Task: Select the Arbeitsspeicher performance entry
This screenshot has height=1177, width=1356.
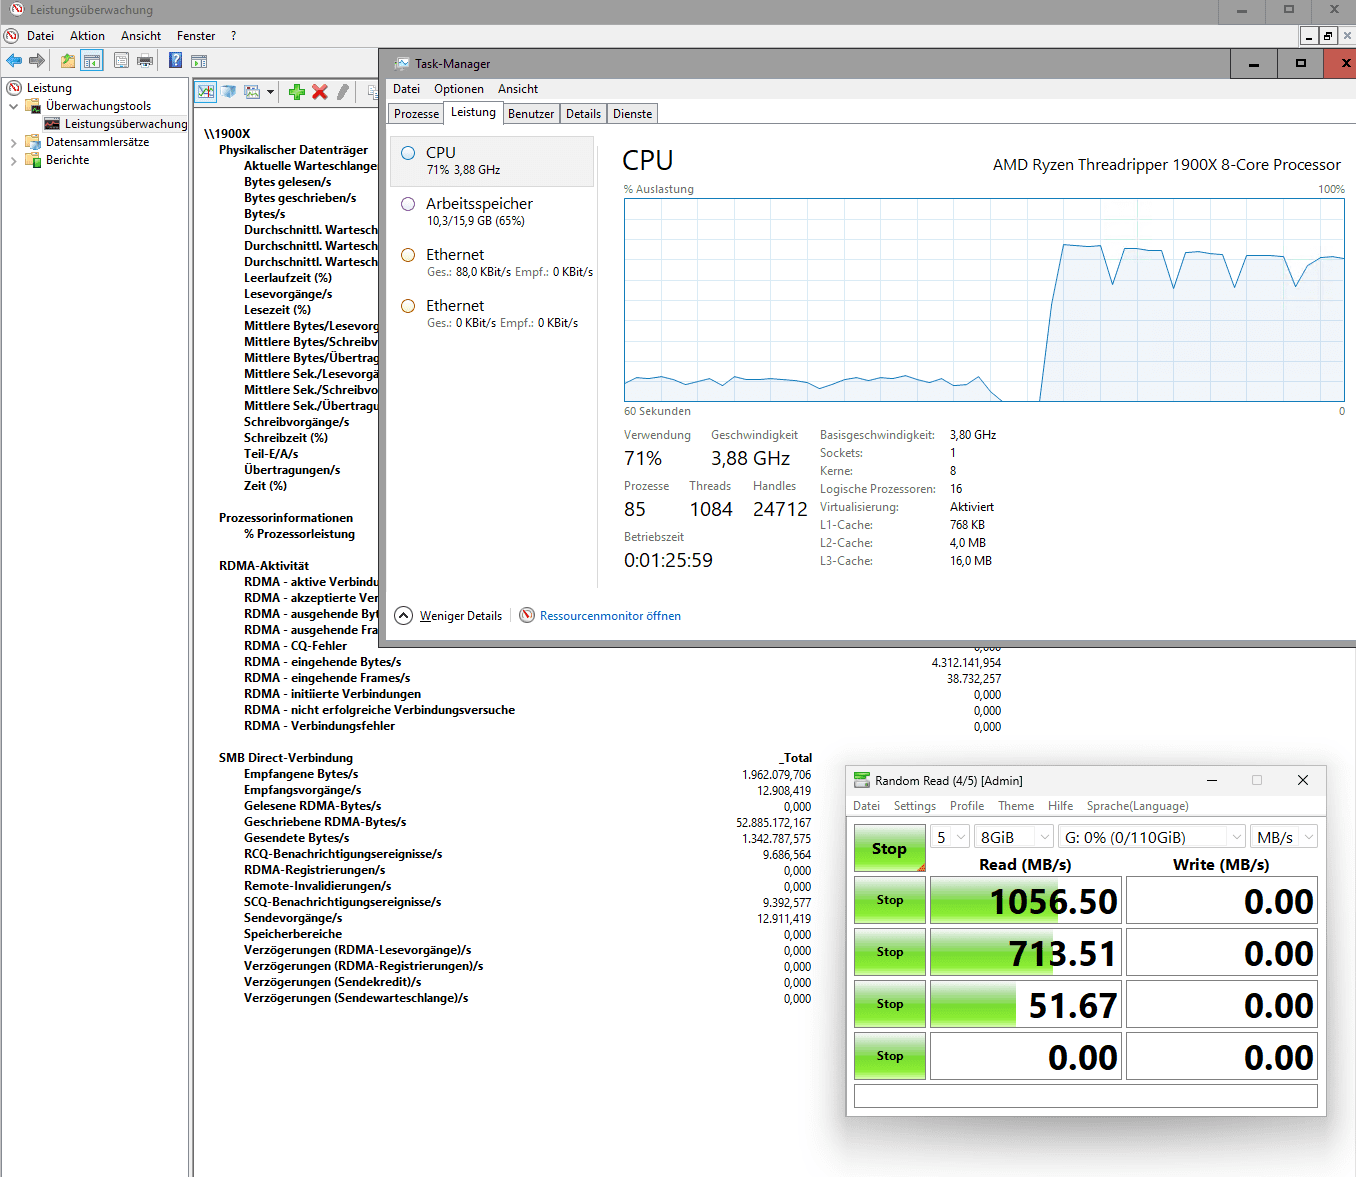Action: (x=492, y=212)
